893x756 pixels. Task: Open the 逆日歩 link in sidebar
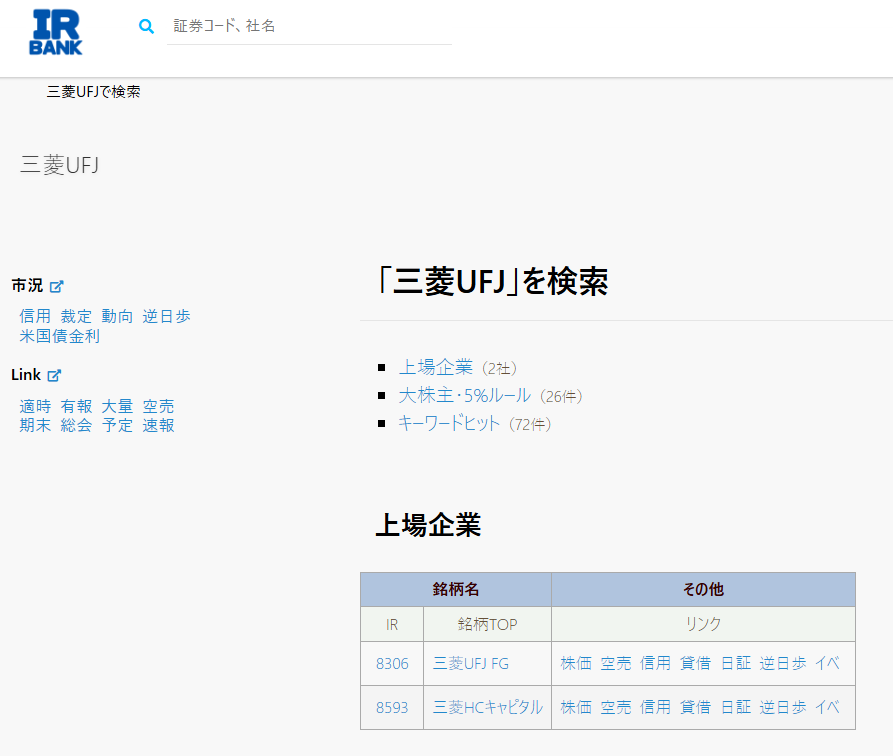pyautogui.click(x=166, y=316)
